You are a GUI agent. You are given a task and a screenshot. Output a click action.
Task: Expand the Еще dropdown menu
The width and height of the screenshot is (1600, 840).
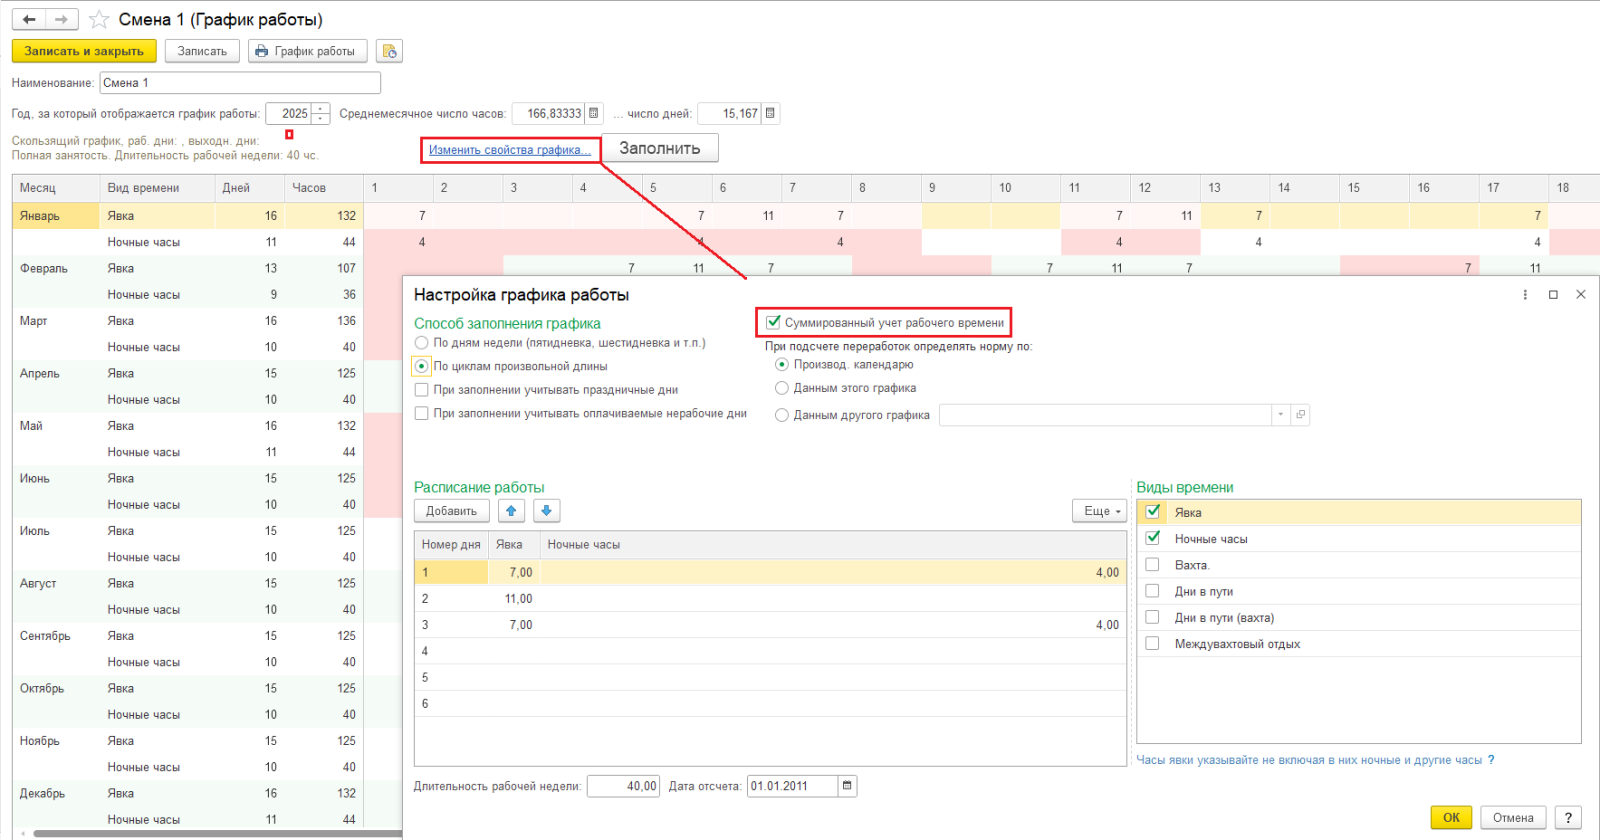tap(1100, 511)
